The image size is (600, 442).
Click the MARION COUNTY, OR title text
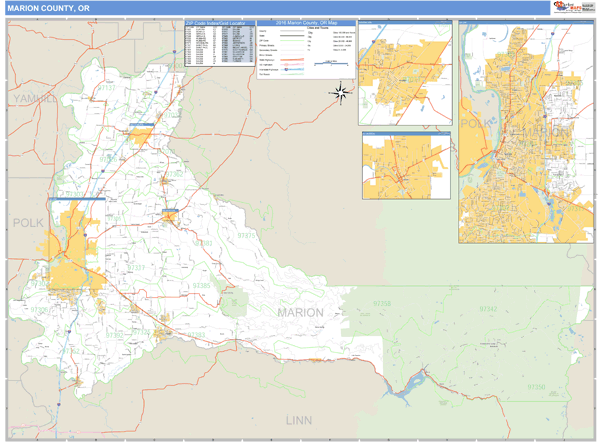coord(49,8)
